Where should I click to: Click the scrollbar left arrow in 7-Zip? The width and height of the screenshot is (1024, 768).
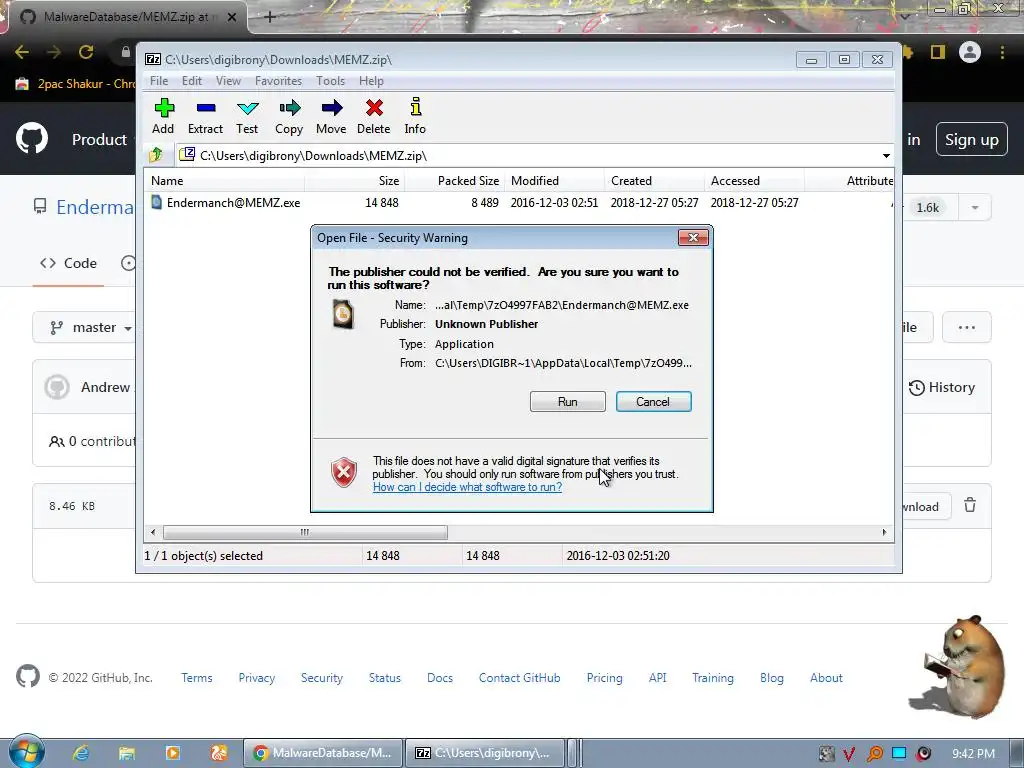(x=153, y=532)
